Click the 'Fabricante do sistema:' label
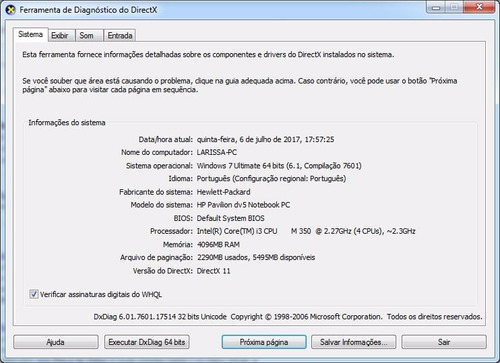 coord(156,192)
